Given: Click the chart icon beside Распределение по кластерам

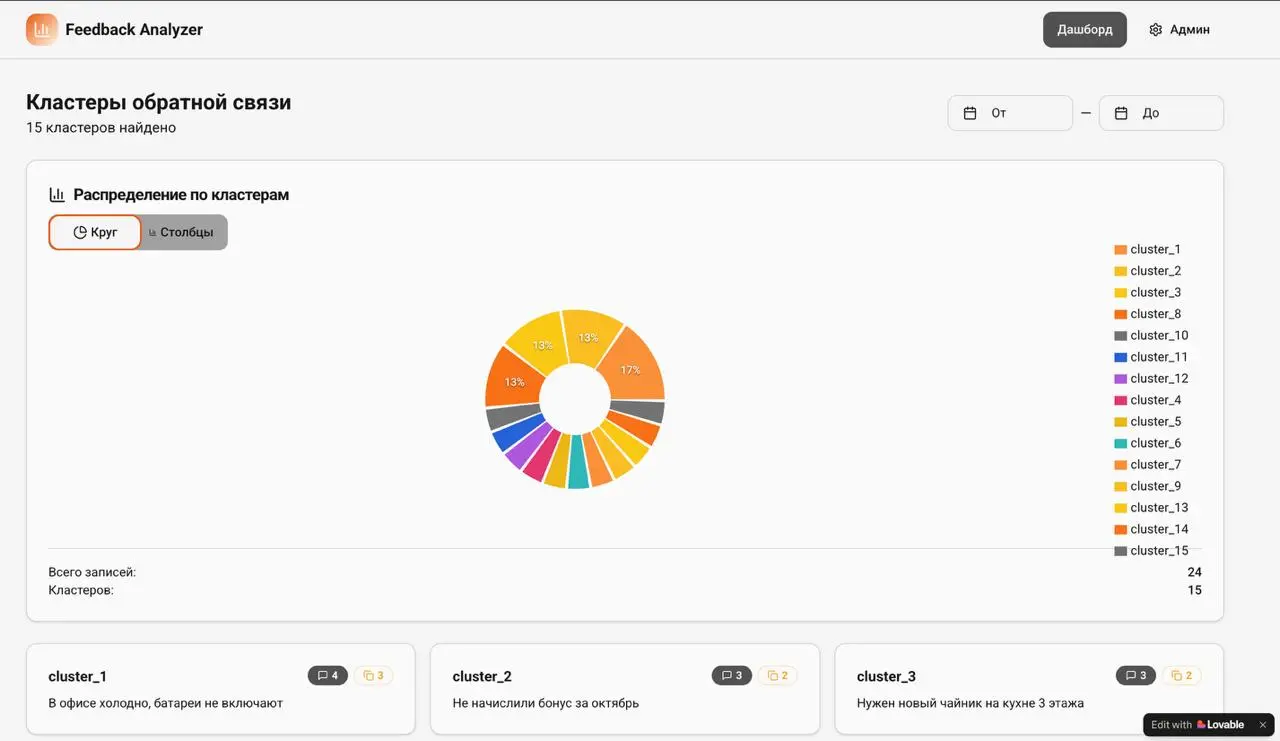Looking at the screenshot, I should (57, 195).
